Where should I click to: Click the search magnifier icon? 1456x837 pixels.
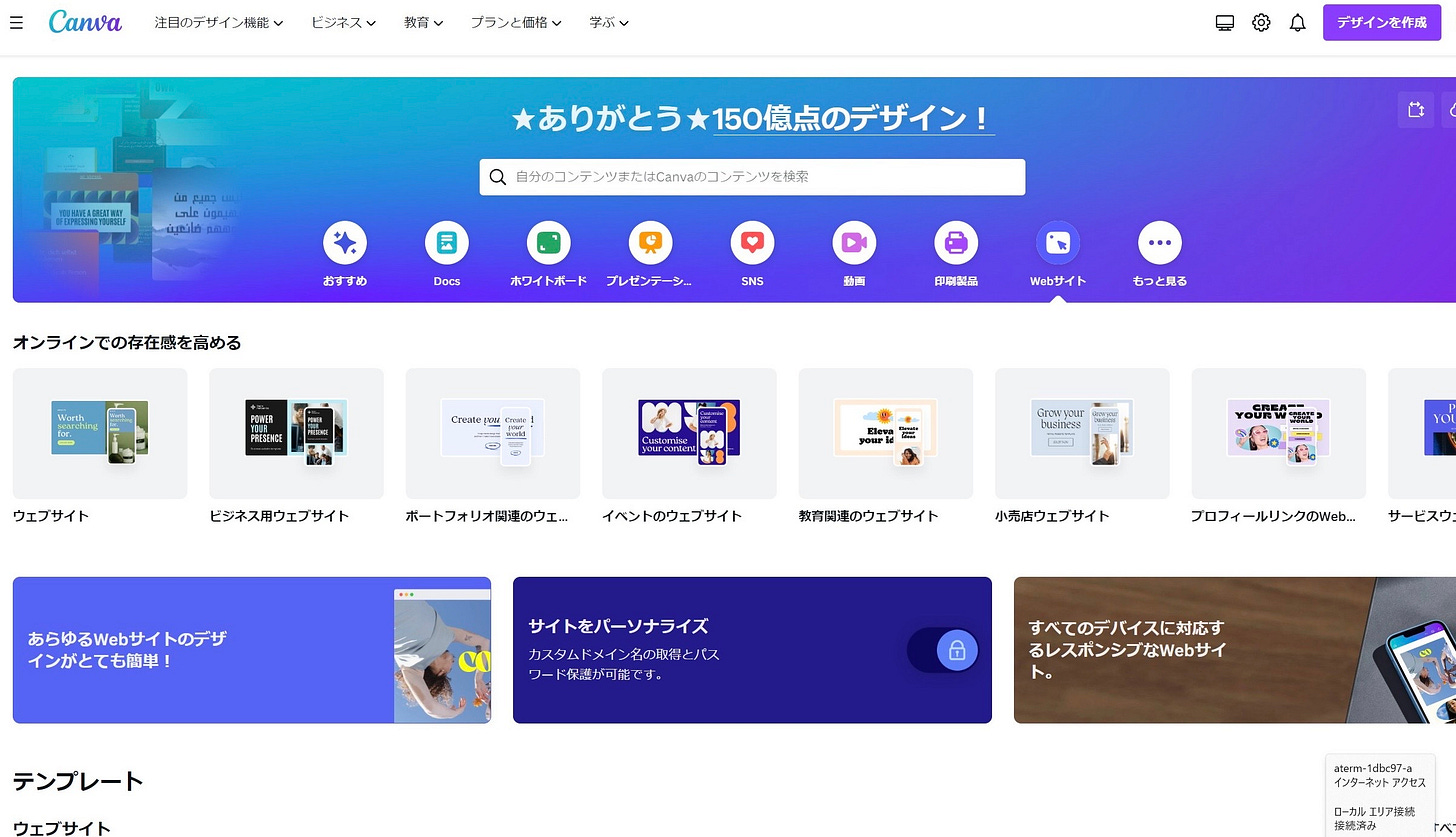coord(497,177)
